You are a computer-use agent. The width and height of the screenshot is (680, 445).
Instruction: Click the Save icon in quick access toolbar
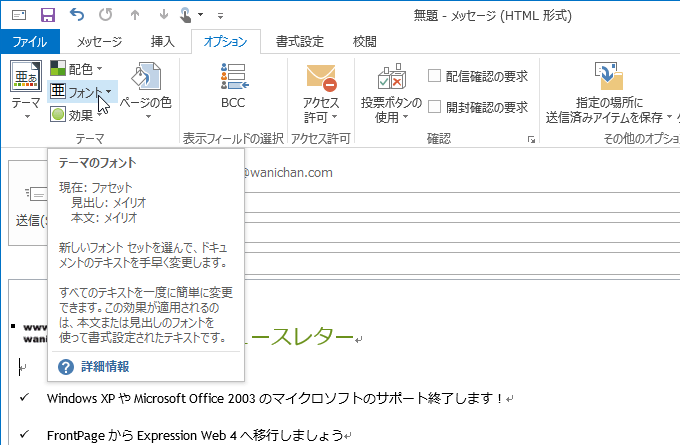pos(48,15)
